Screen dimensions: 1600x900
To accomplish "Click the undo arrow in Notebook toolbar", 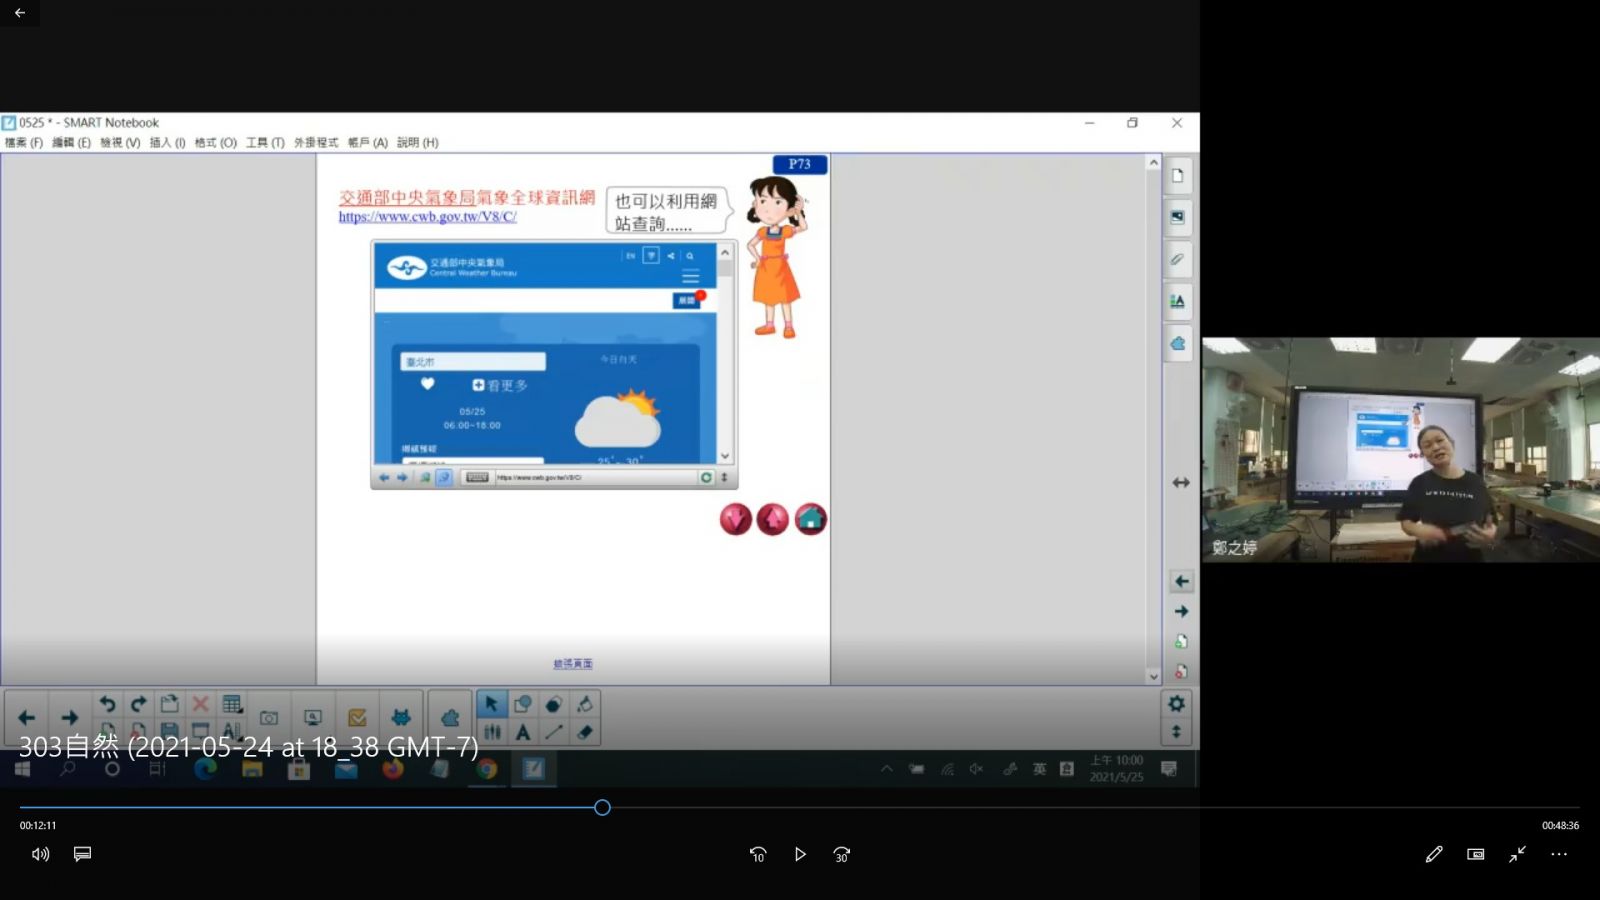I will (107, 704).
